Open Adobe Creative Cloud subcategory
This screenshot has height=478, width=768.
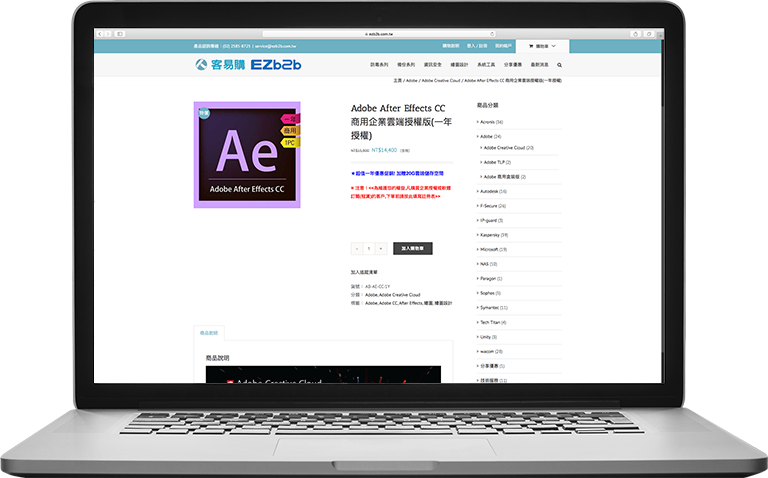tap(507, 147)
